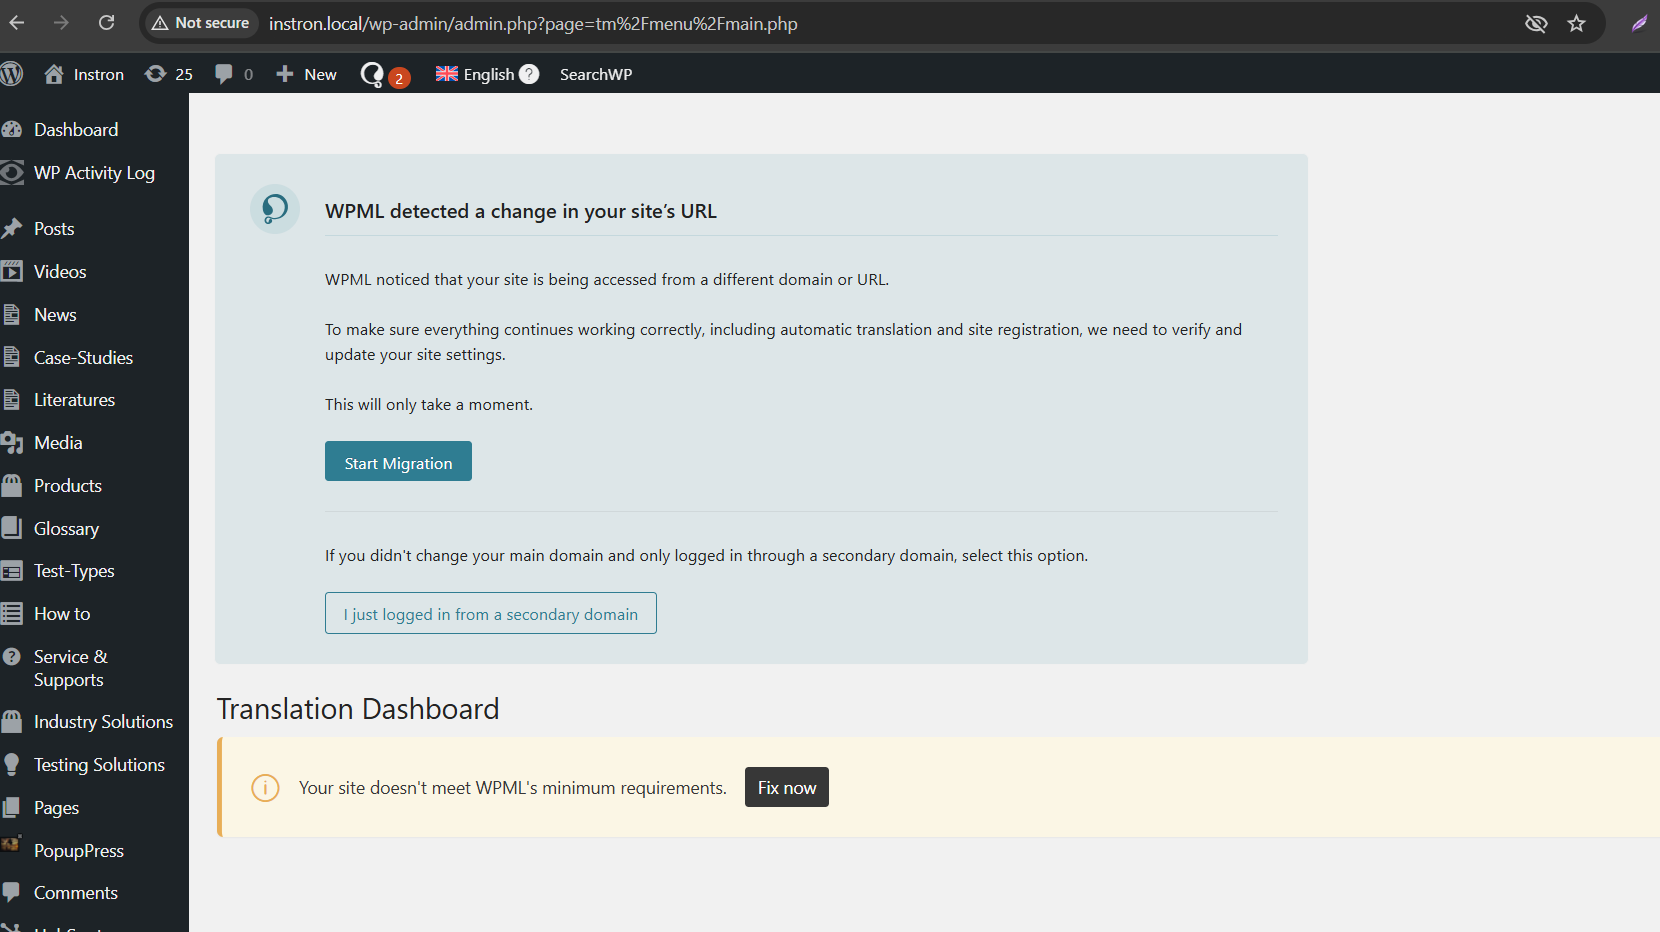The height and width of the screenshot is (932, 1660).
Task: Open the SearchWP admin bar menu
Action: (596, 74)
